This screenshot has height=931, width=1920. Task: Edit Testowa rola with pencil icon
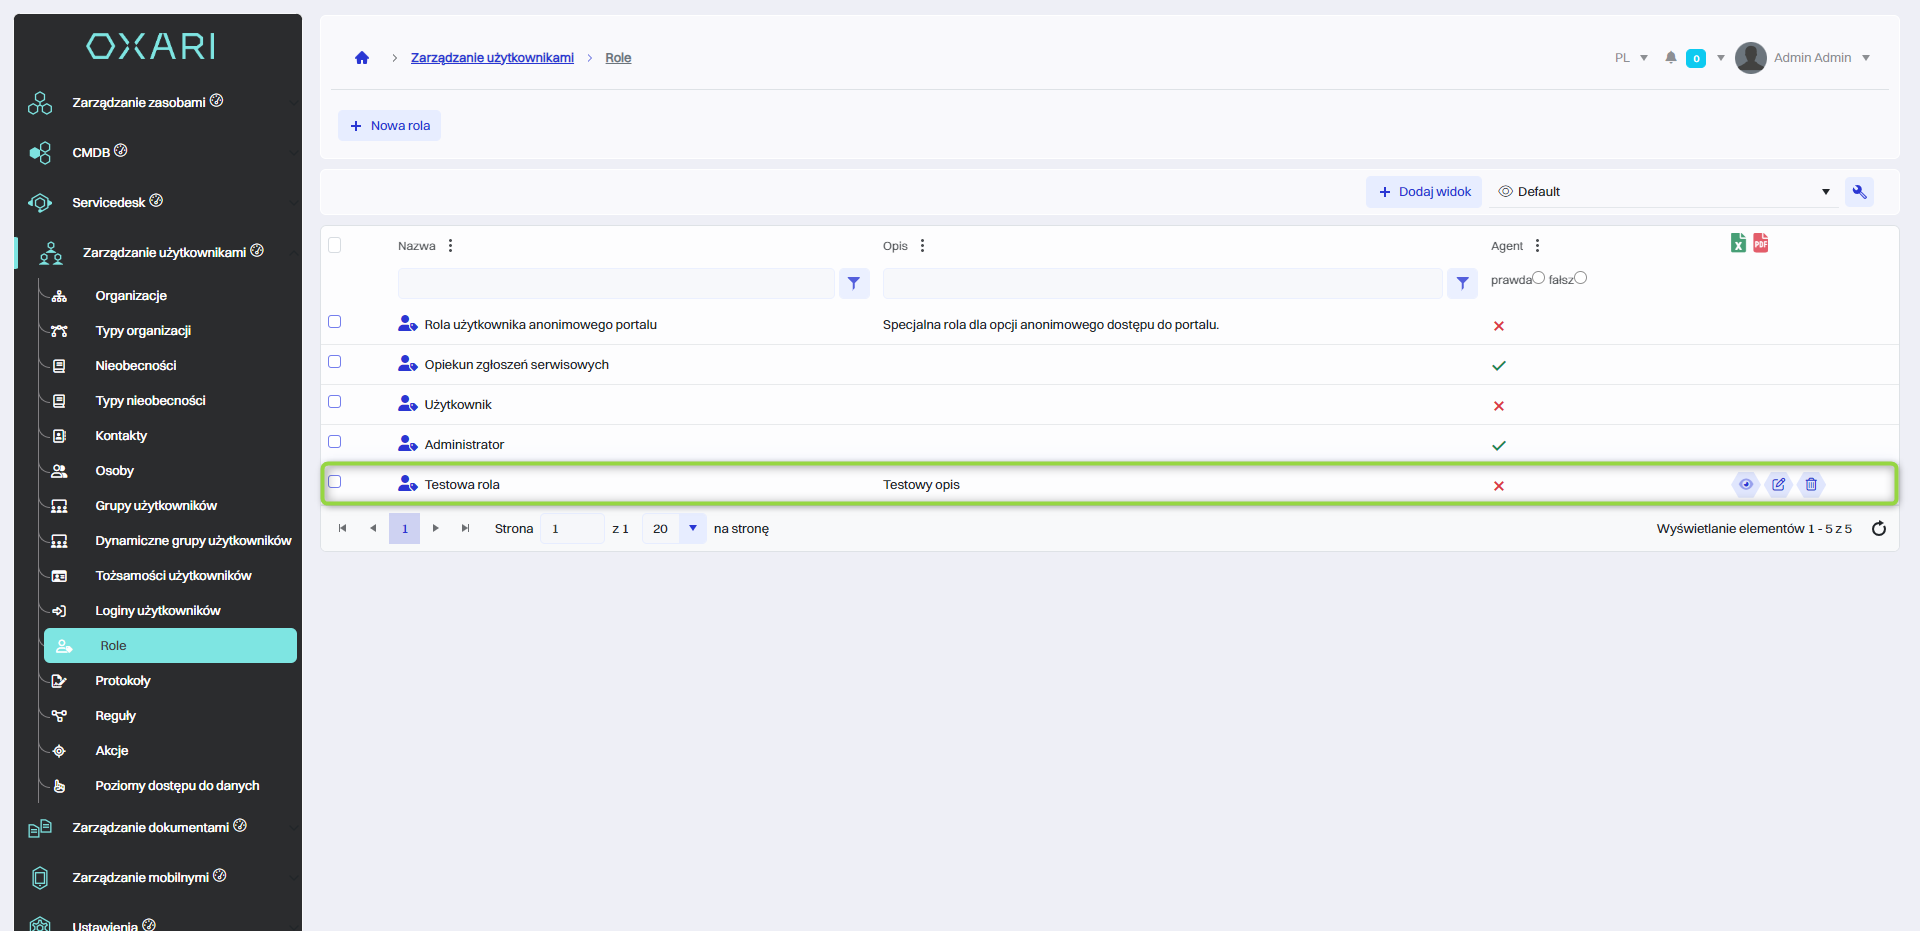tap(1778, 485)
